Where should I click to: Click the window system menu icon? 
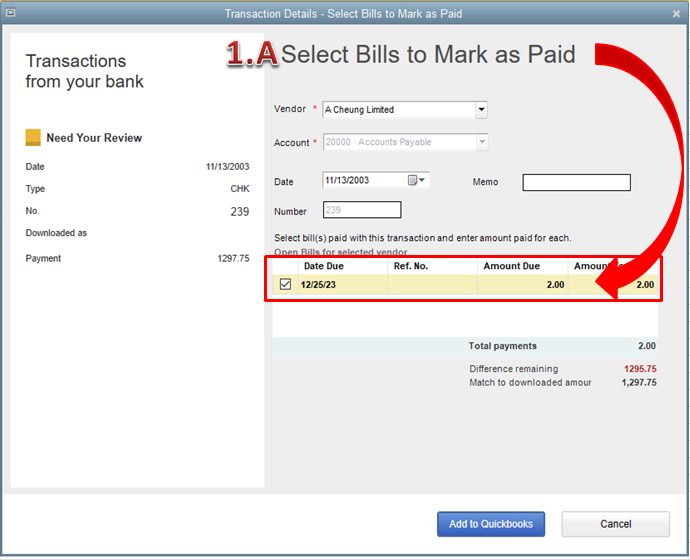11,13
